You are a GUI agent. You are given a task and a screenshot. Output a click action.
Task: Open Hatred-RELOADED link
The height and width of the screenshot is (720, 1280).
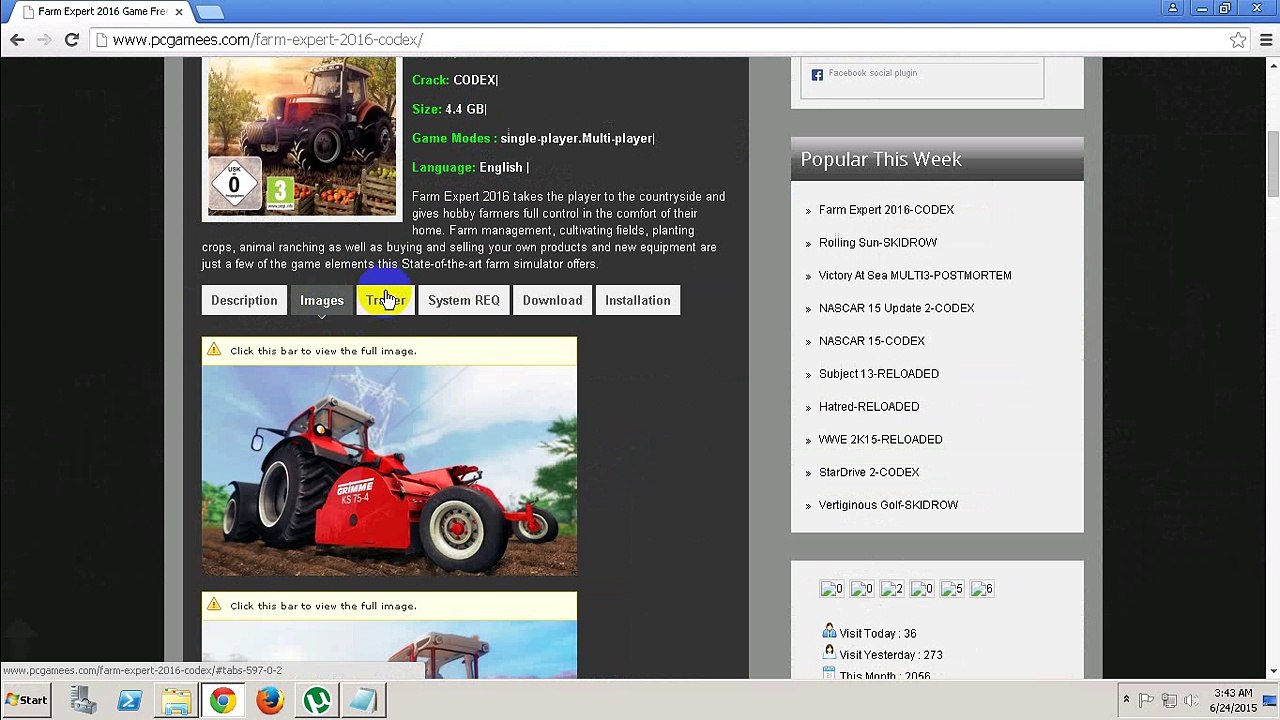point(869,407)
